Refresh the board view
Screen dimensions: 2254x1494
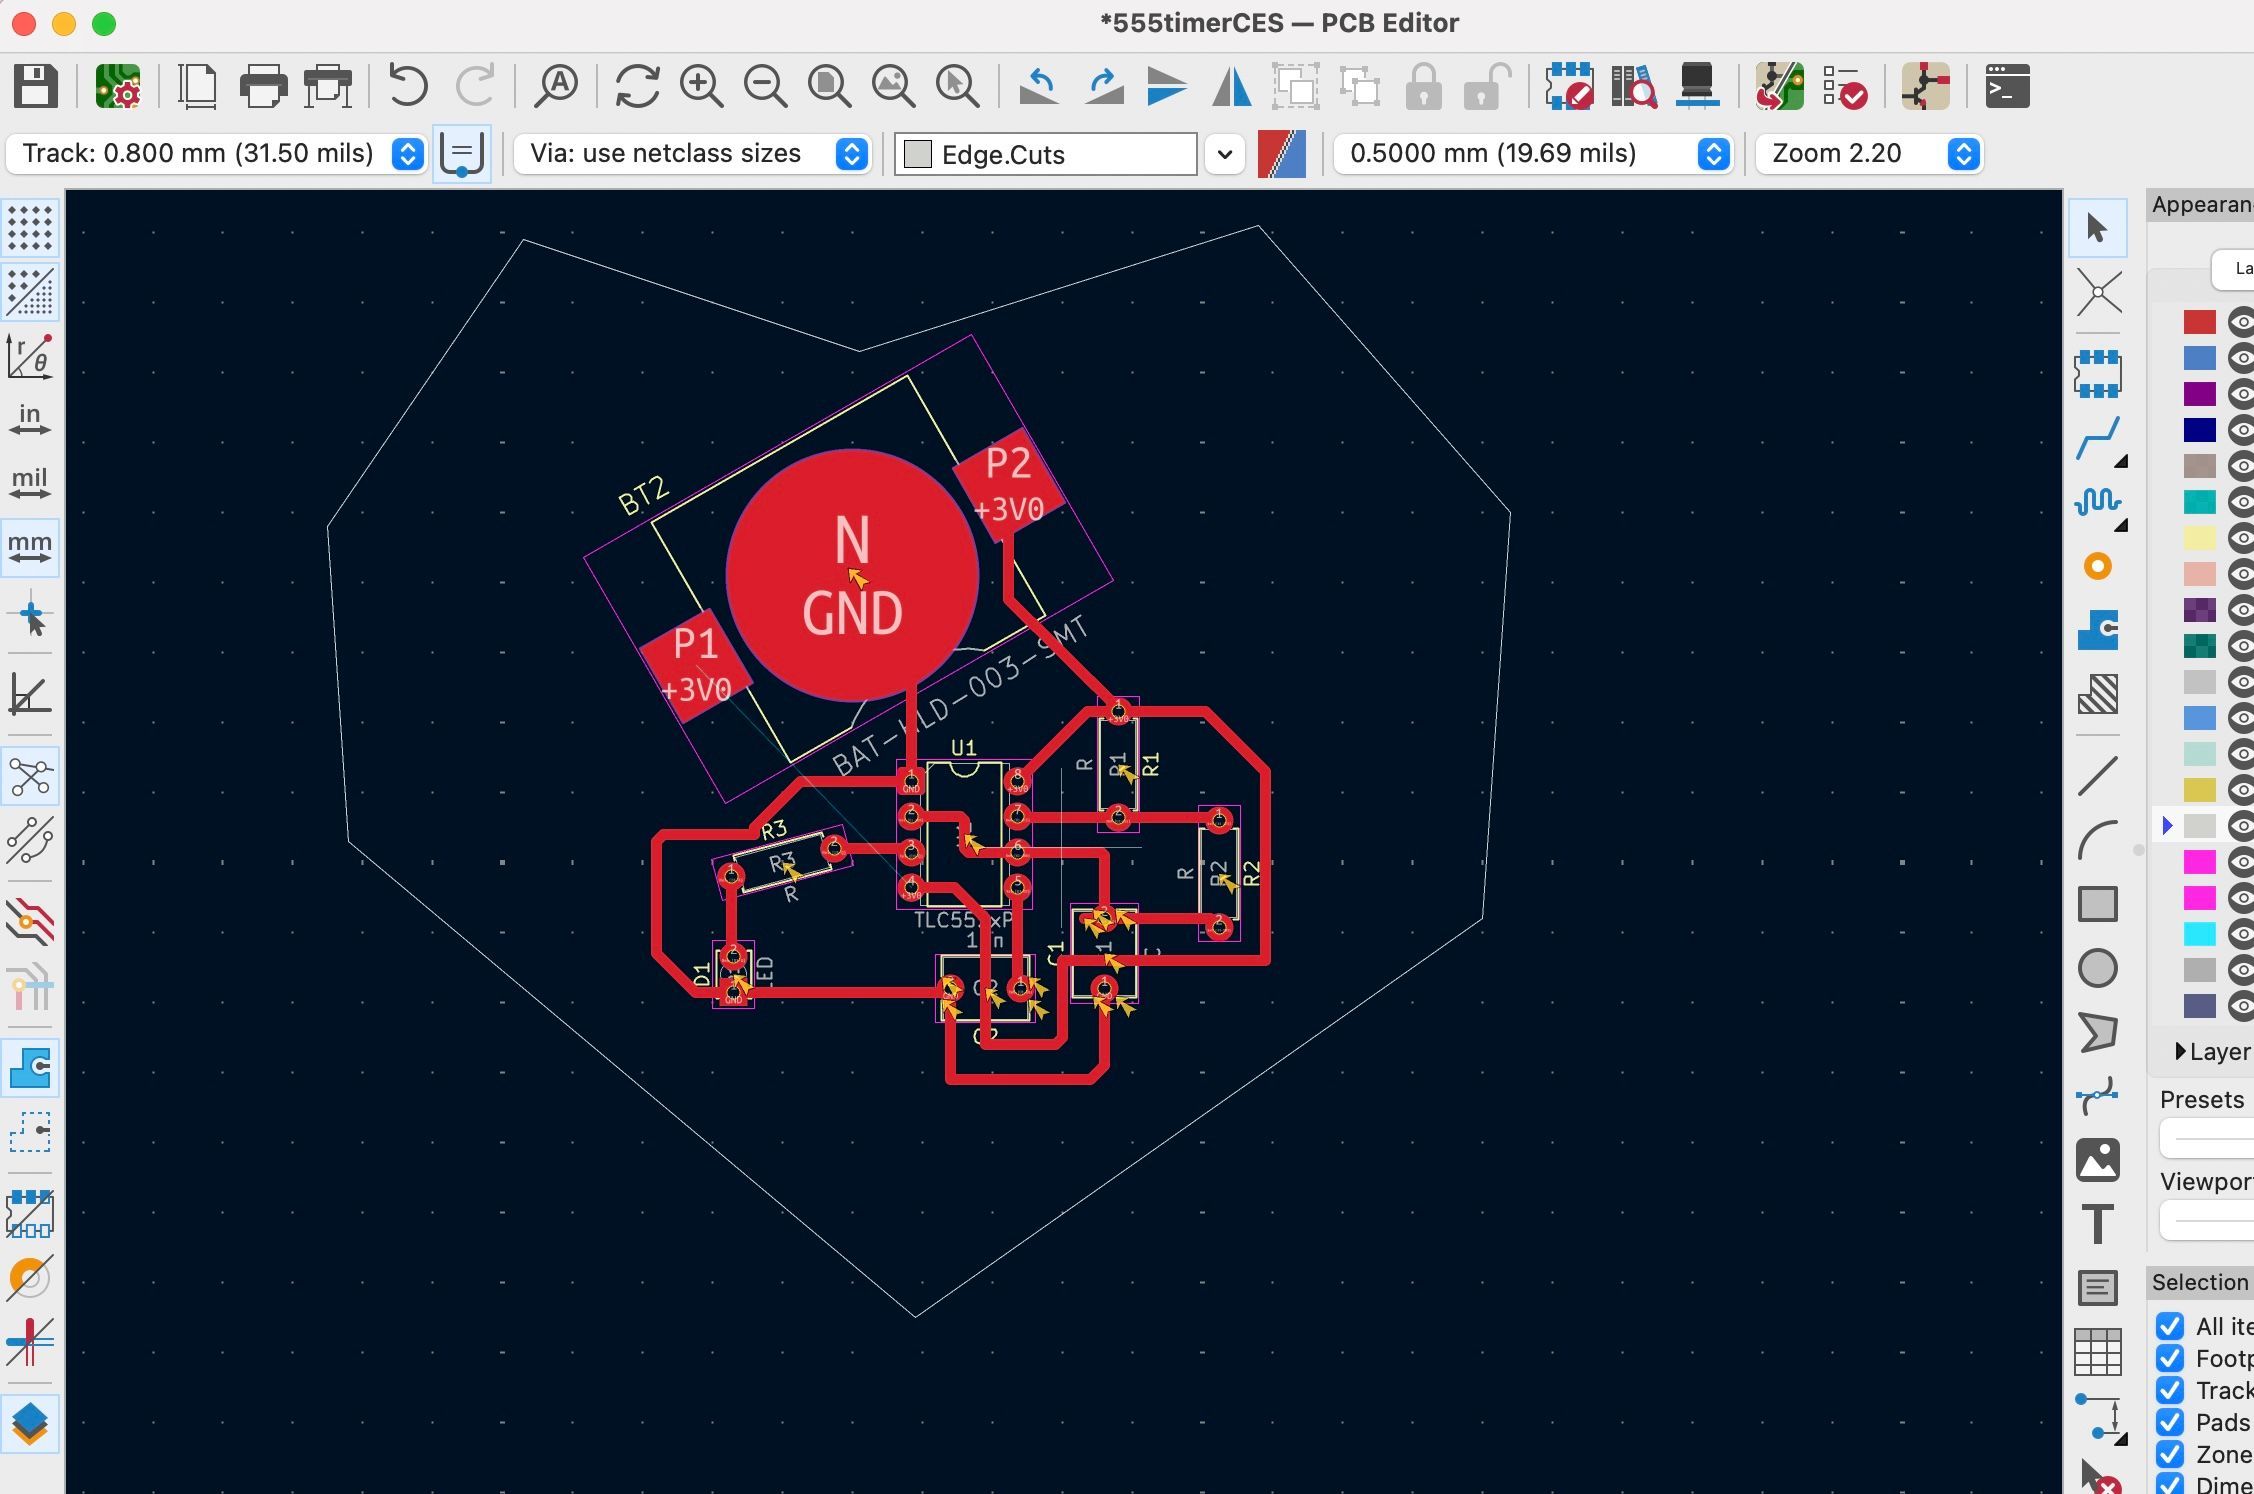point(637,86)
